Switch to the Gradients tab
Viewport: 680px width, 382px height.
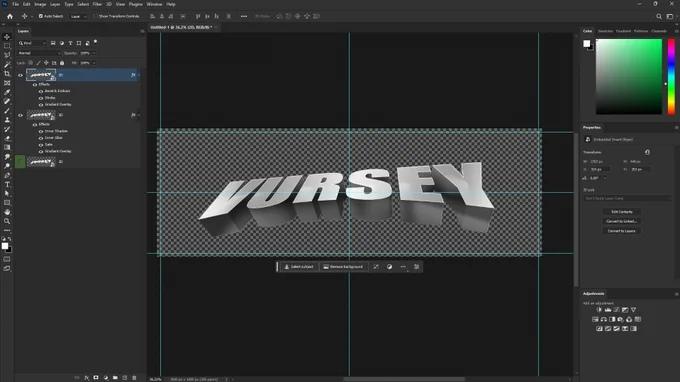coord(624,31)
